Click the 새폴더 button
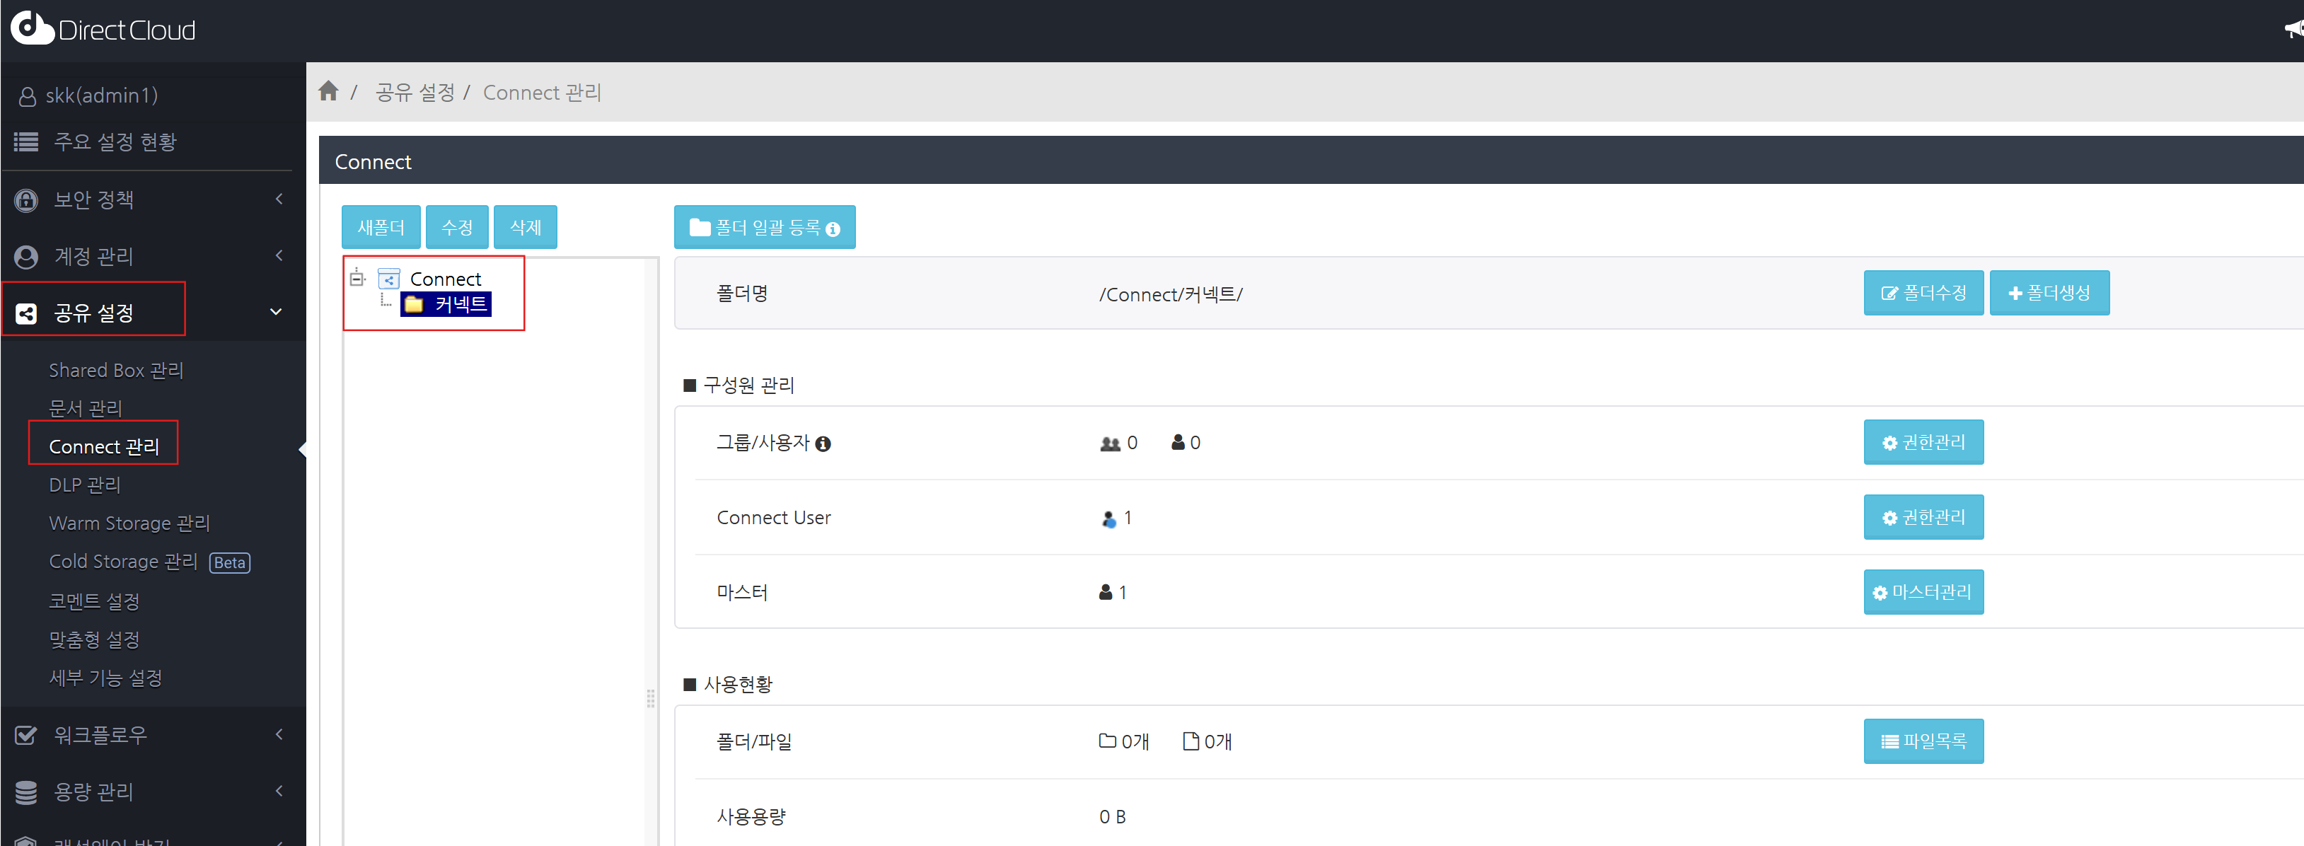The height and width of the screenshot is (846, 2304). click(x=381, y=228)
